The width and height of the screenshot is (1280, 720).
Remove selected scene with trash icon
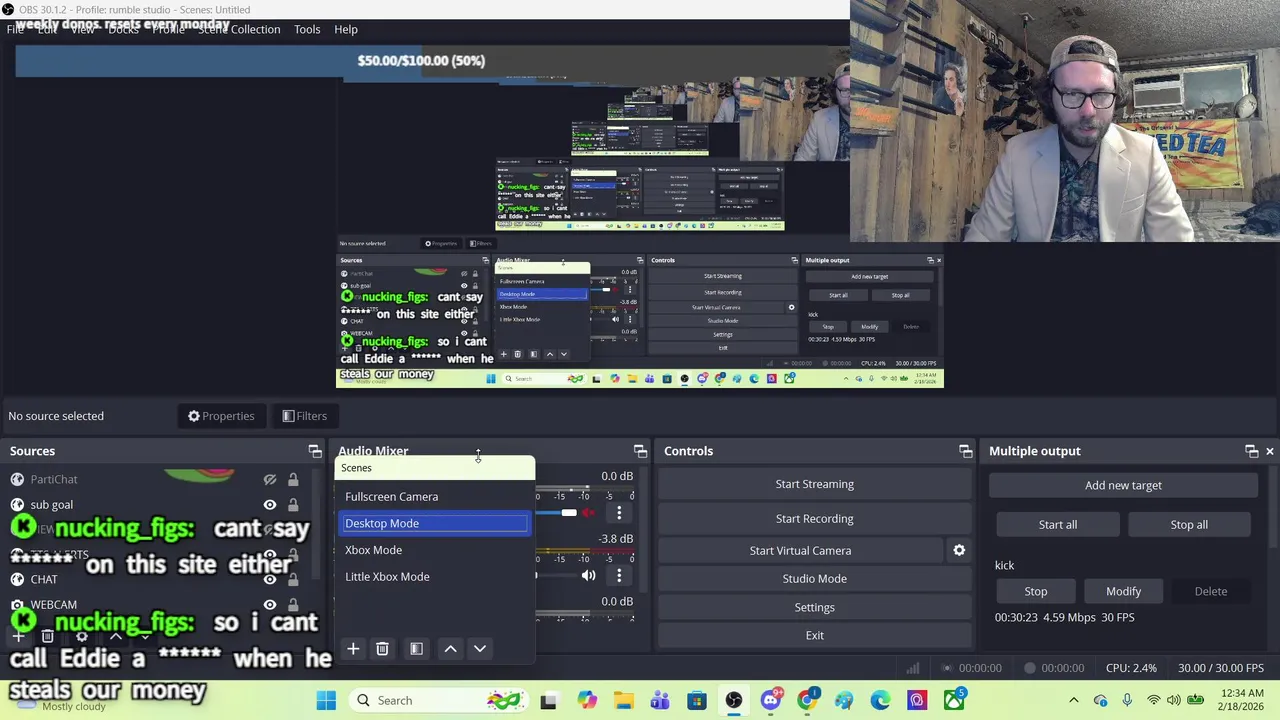(x=382, y=649)
